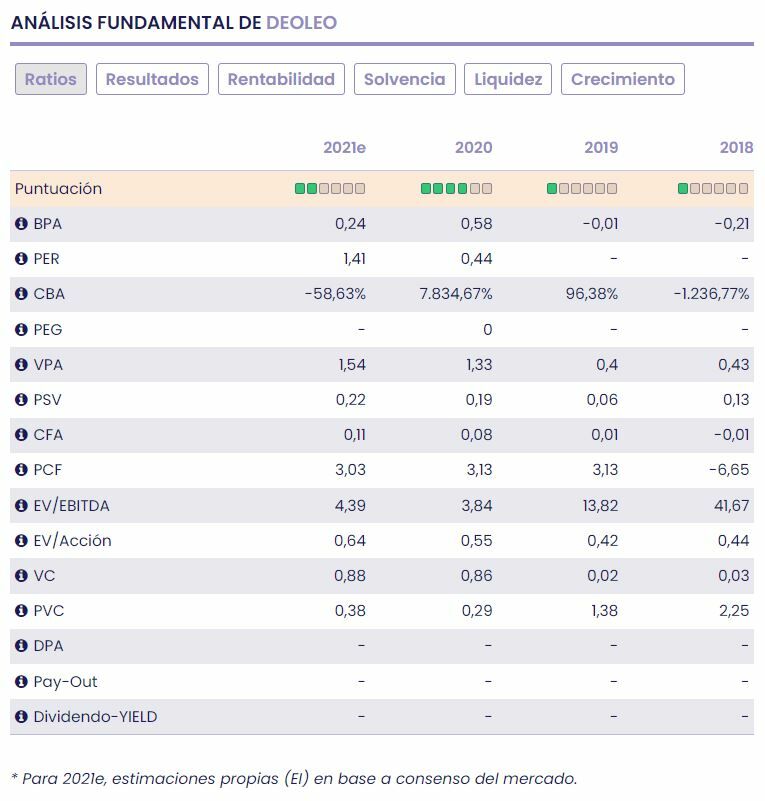Click the PEG row info icon
Image resolution: width=765 pixels, height=801 pixels.
[21, 329]
